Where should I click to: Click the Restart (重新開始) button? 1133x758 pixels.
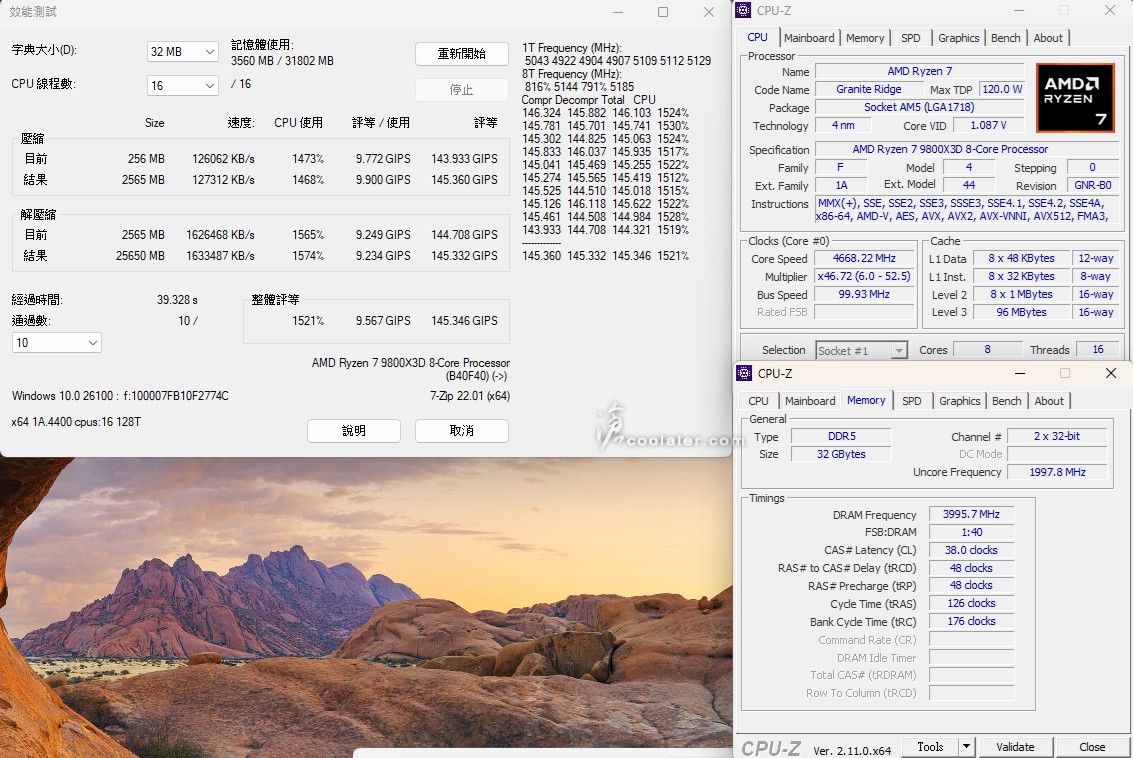462,53
